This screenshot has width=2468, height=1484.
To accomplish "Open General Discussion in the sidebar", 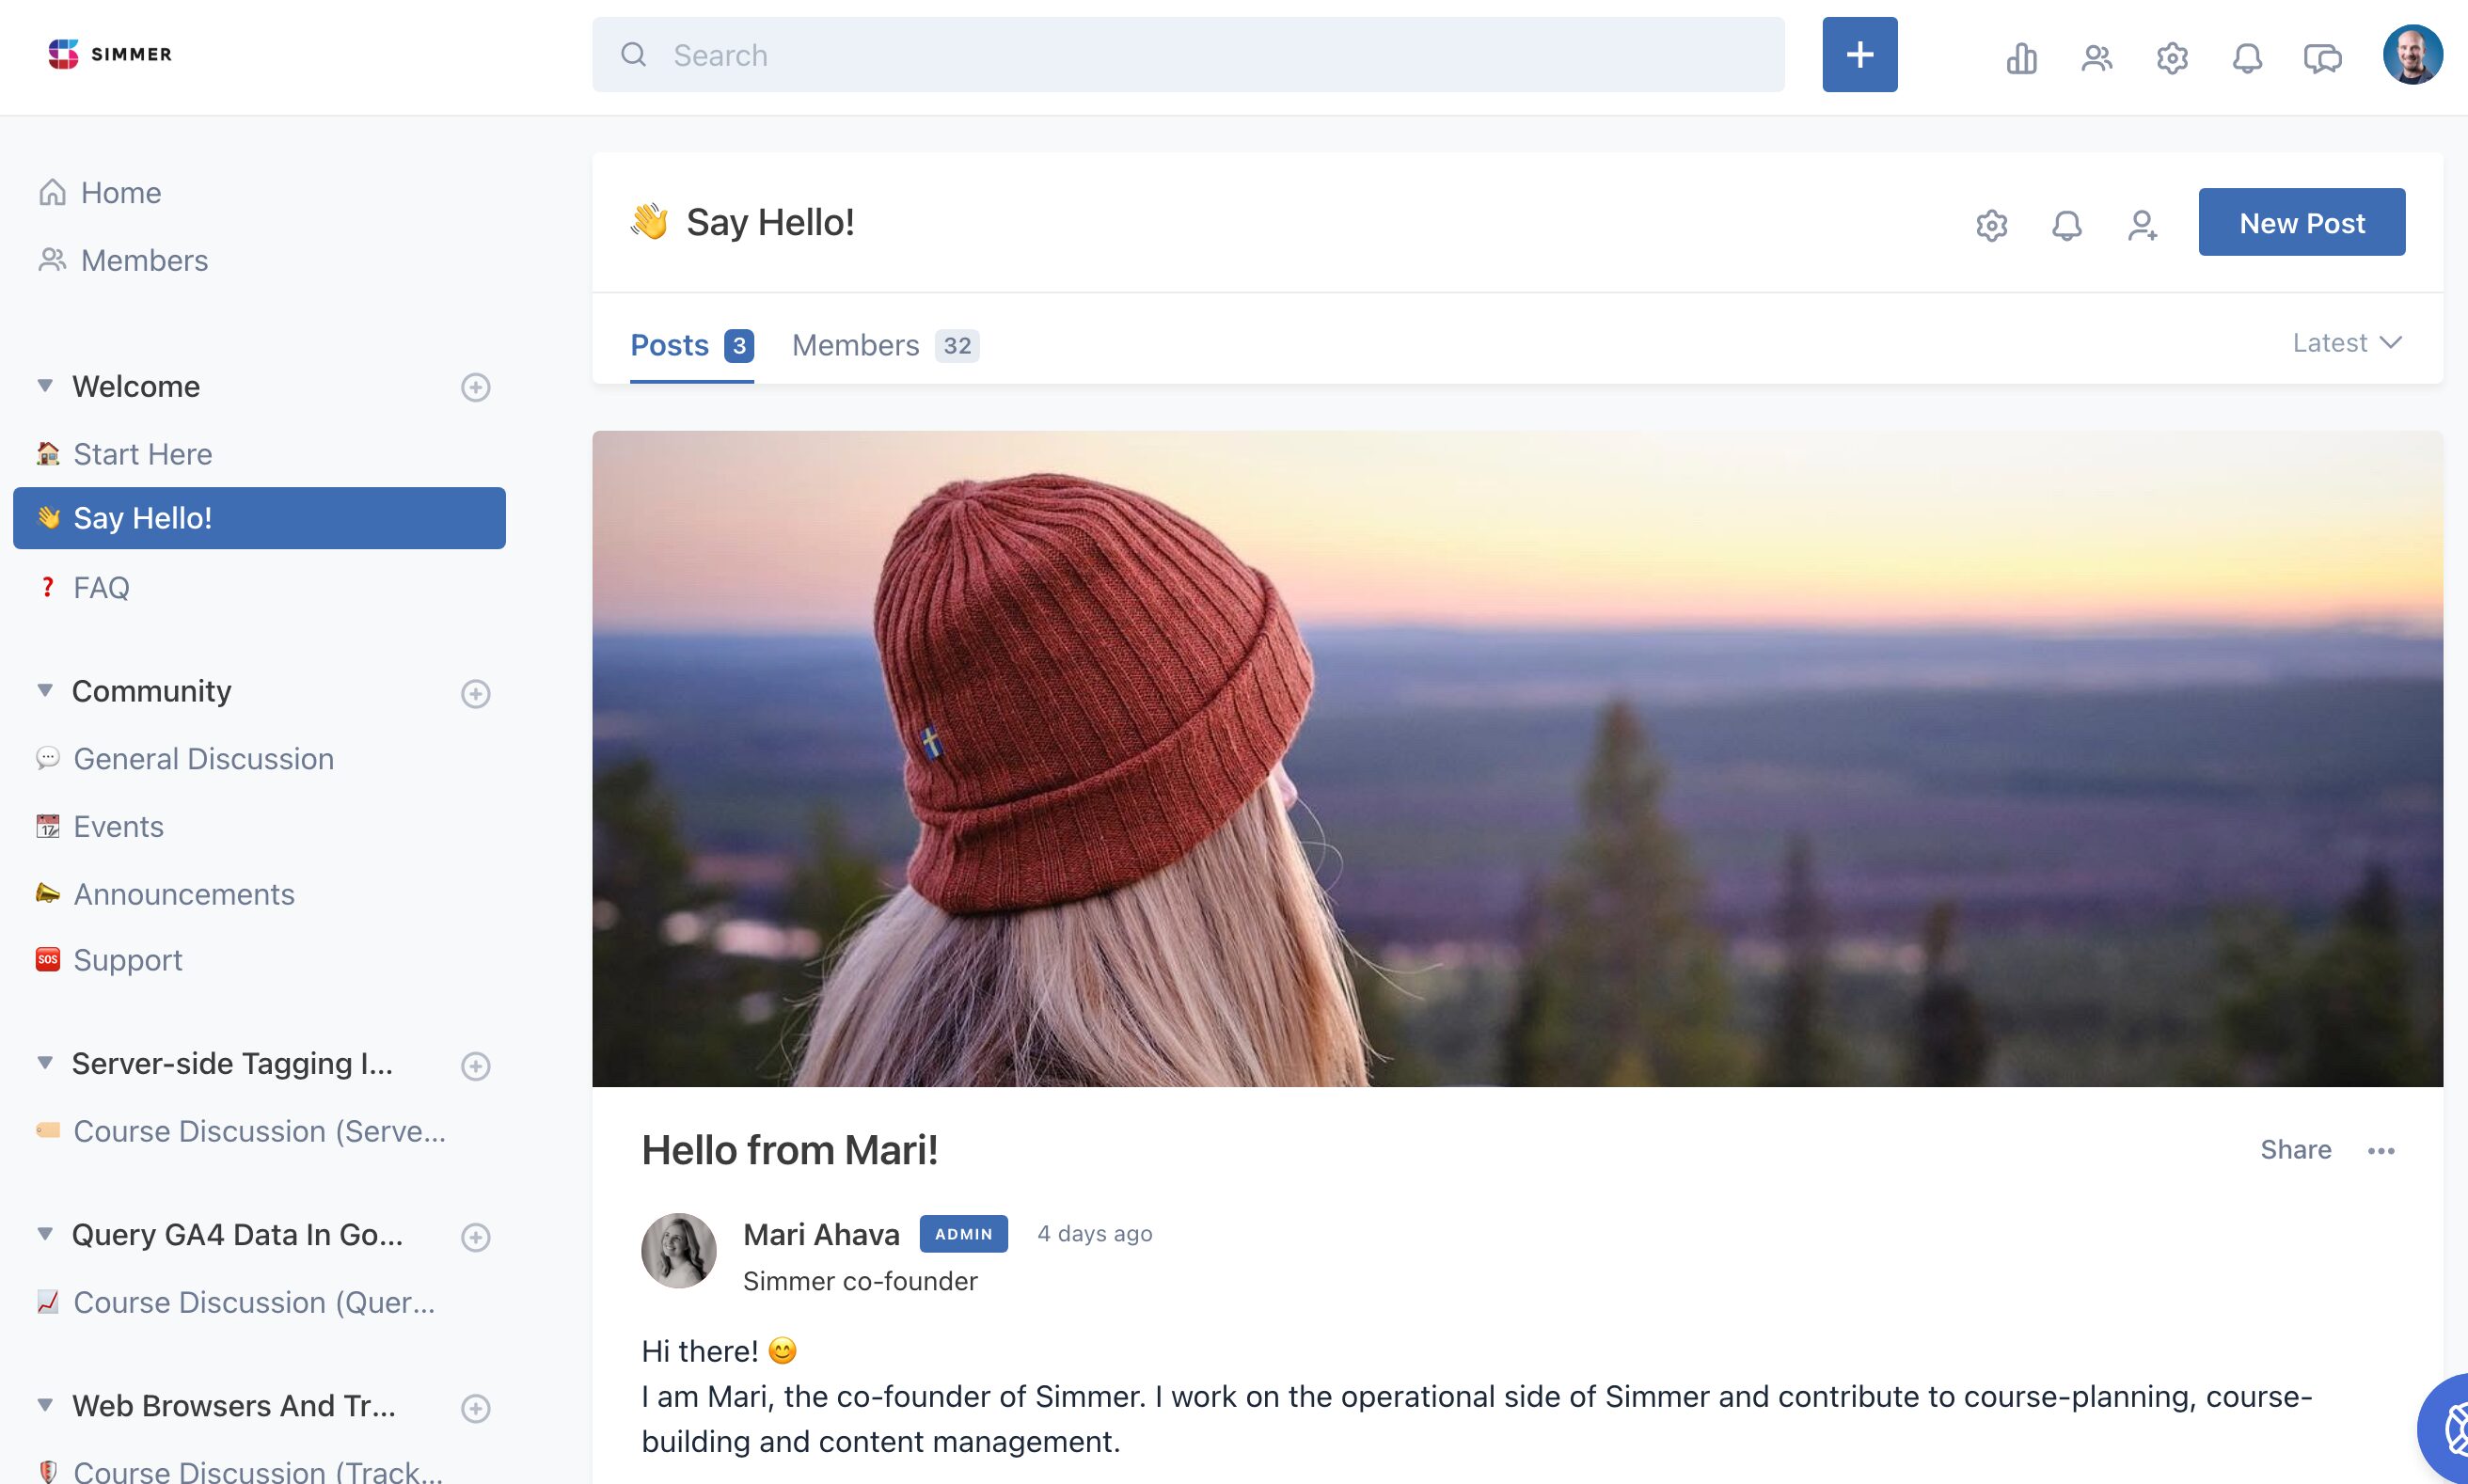I will pos(203,759).
